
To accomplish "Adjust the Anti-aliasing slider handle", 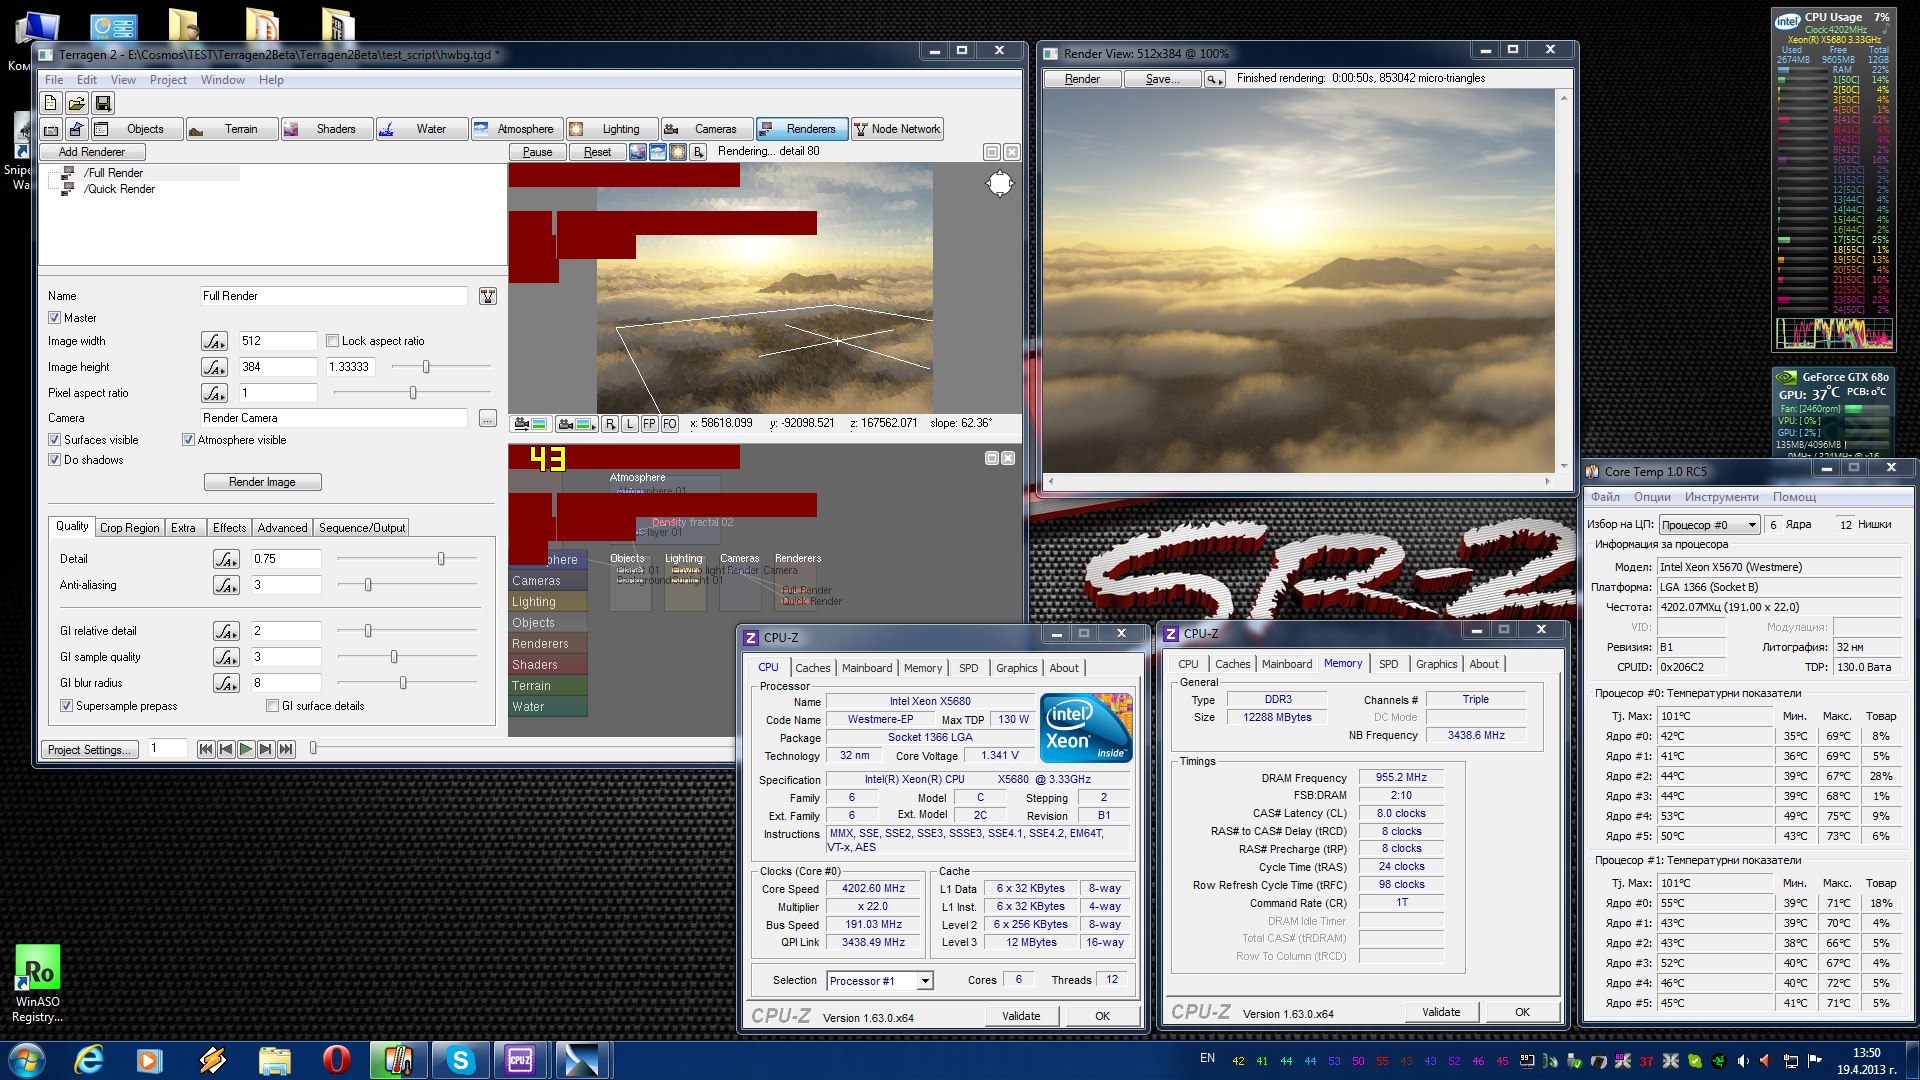I will 368,585.
